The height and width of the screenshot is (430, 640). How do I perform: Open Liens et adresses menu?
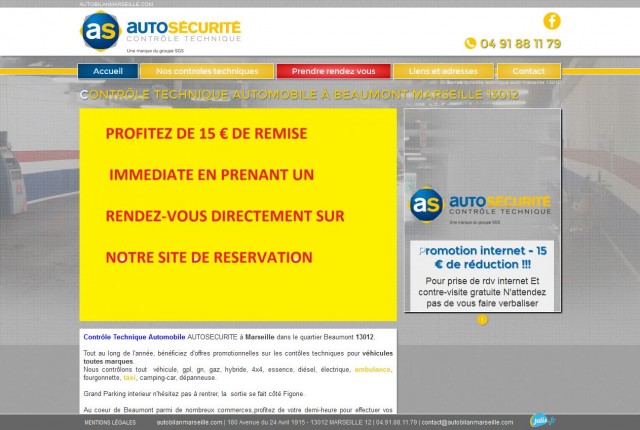pos(443,71)
